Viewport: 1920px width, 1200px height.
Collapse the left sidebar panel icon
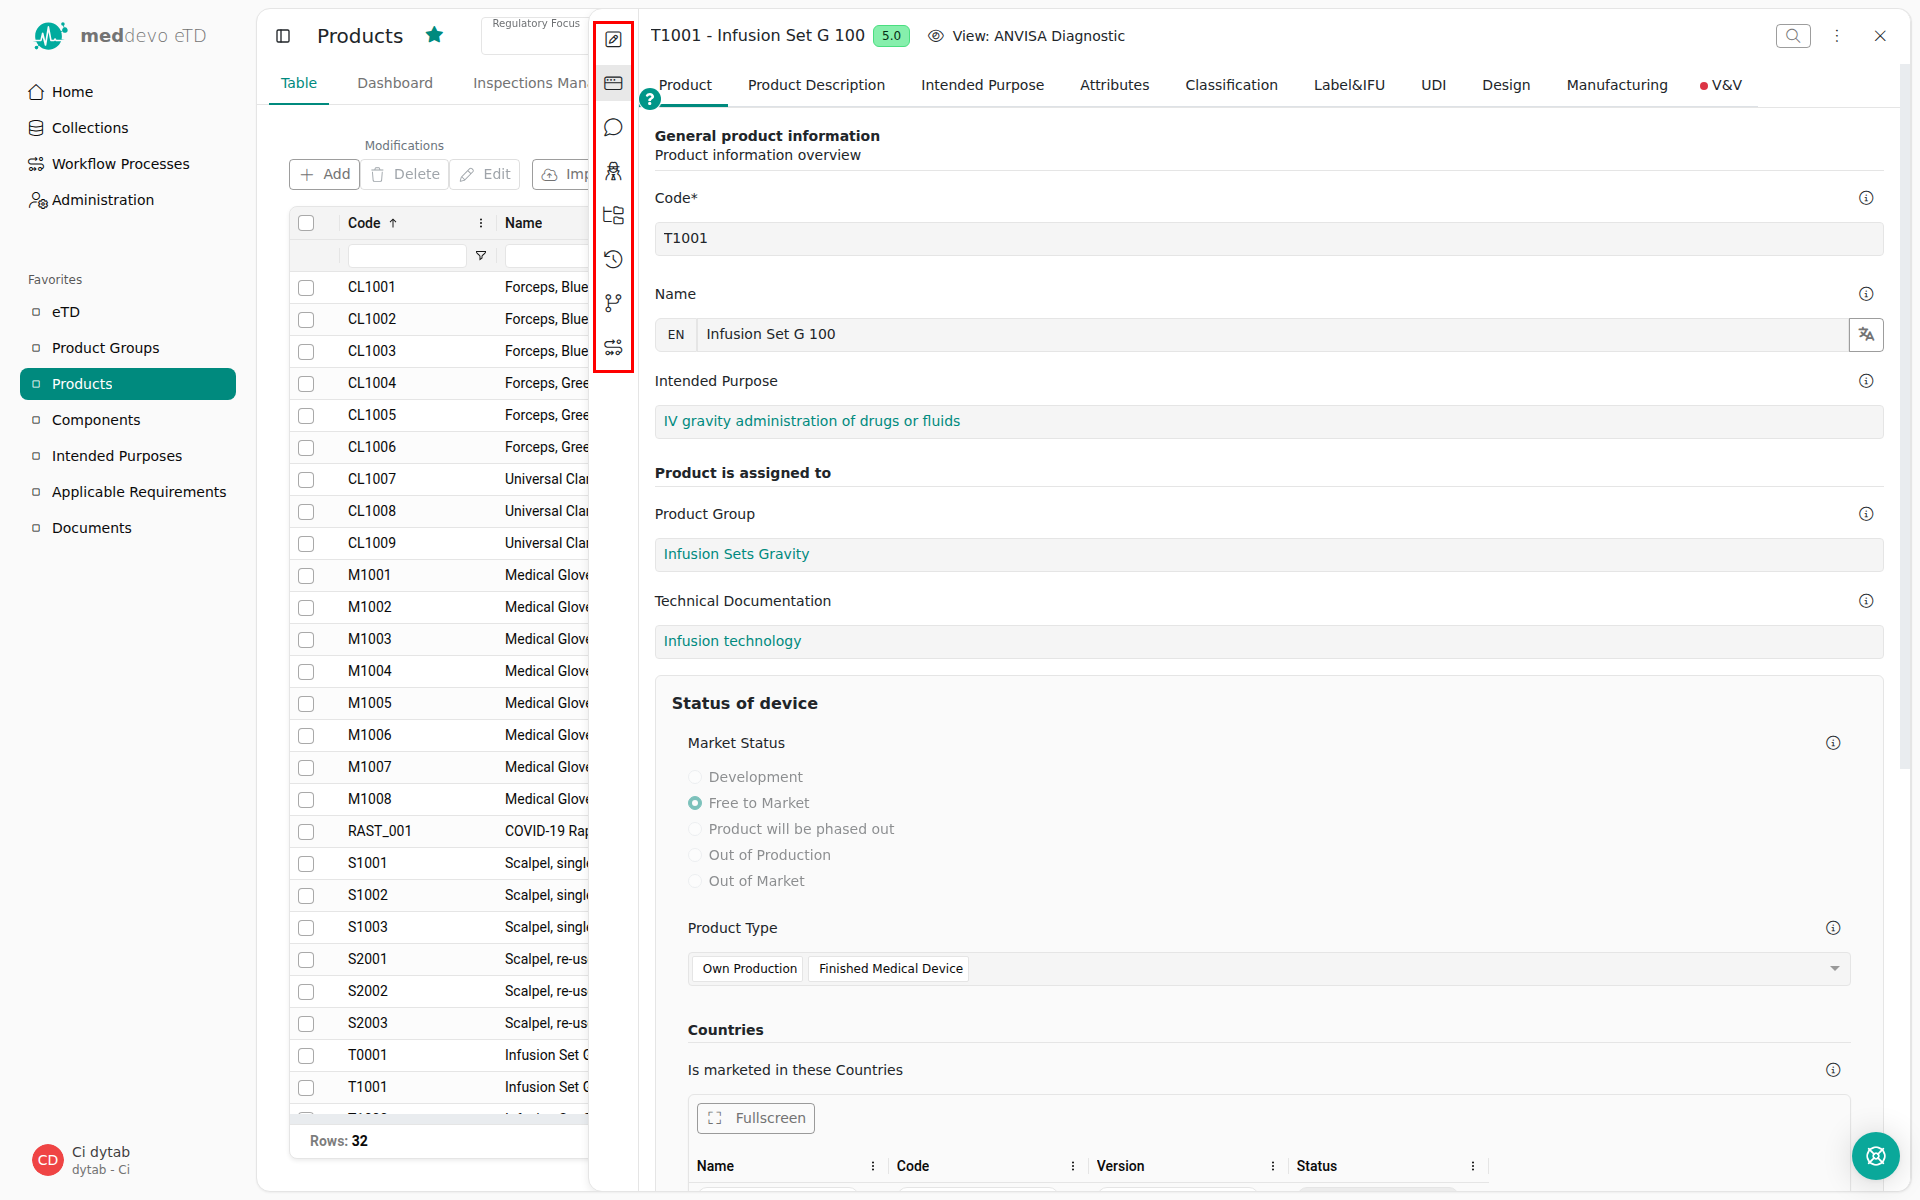(x=283, y=36)
